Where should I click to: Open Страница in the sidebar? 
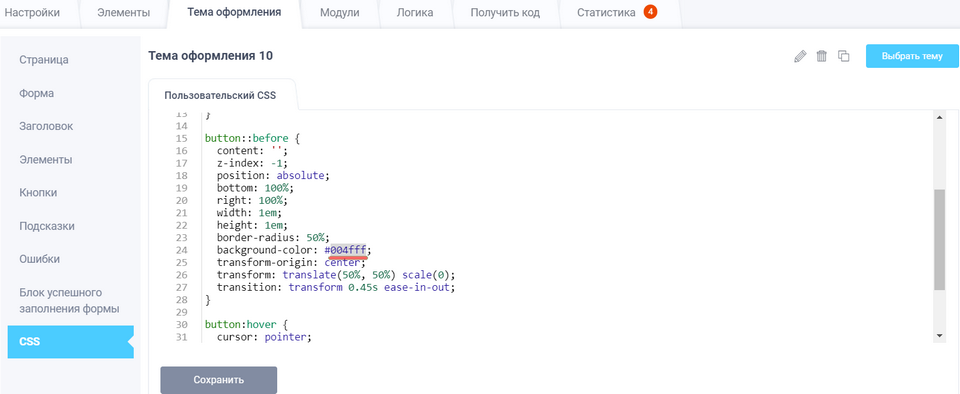click(x=43, y=60)
